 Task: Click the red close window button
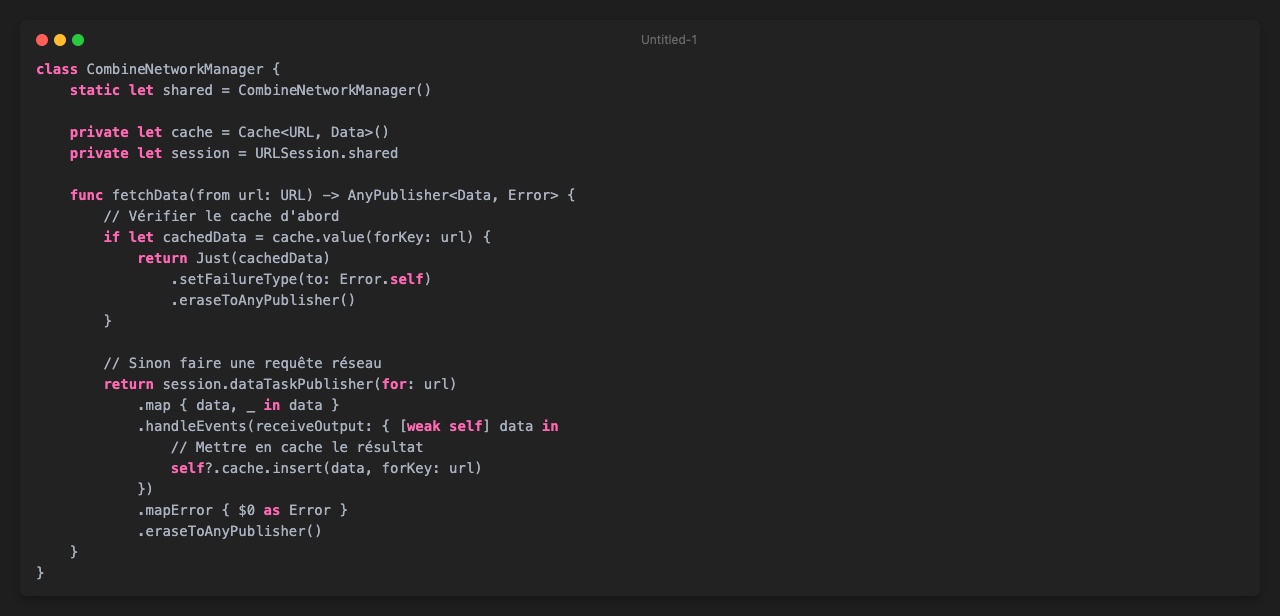(42, 40)
